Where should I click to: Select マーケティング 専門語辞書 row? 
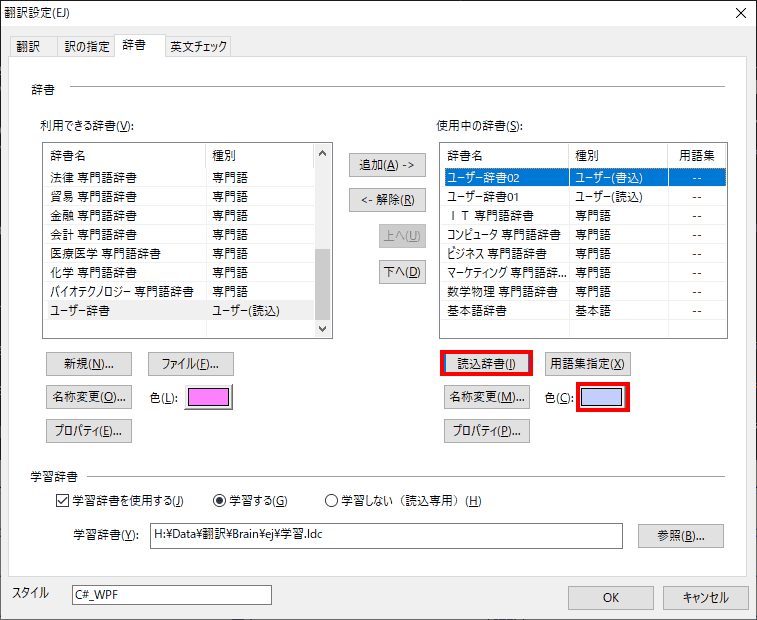[x=584, y=272]
